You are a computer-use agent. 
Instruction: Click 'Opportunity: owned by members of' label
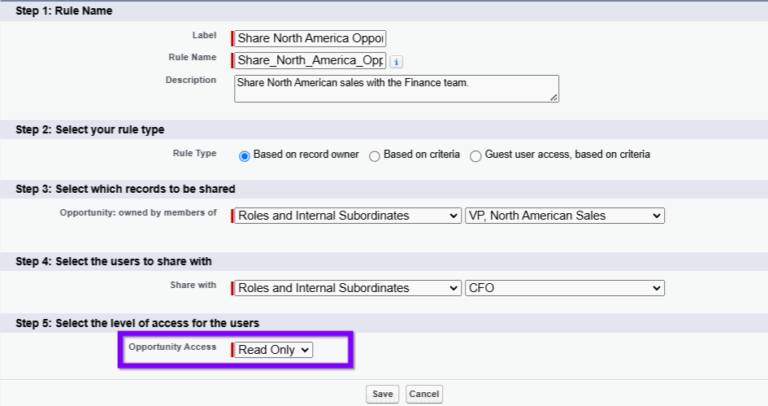(138, 213)
